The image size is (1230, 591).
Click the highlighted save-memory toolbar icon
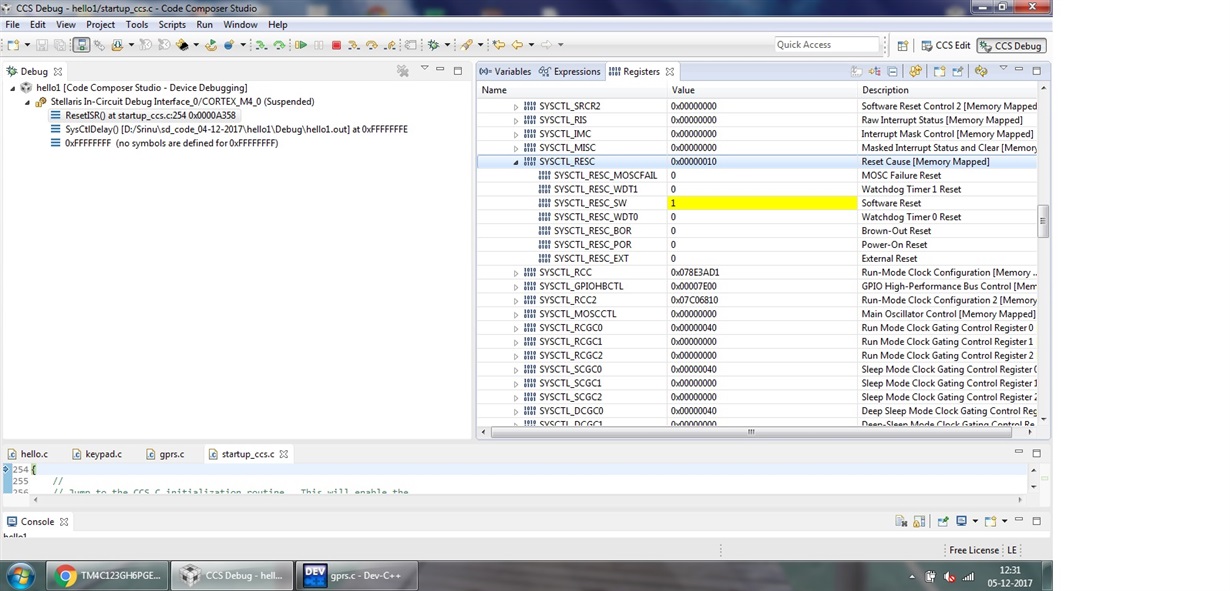tap(81, 45)
